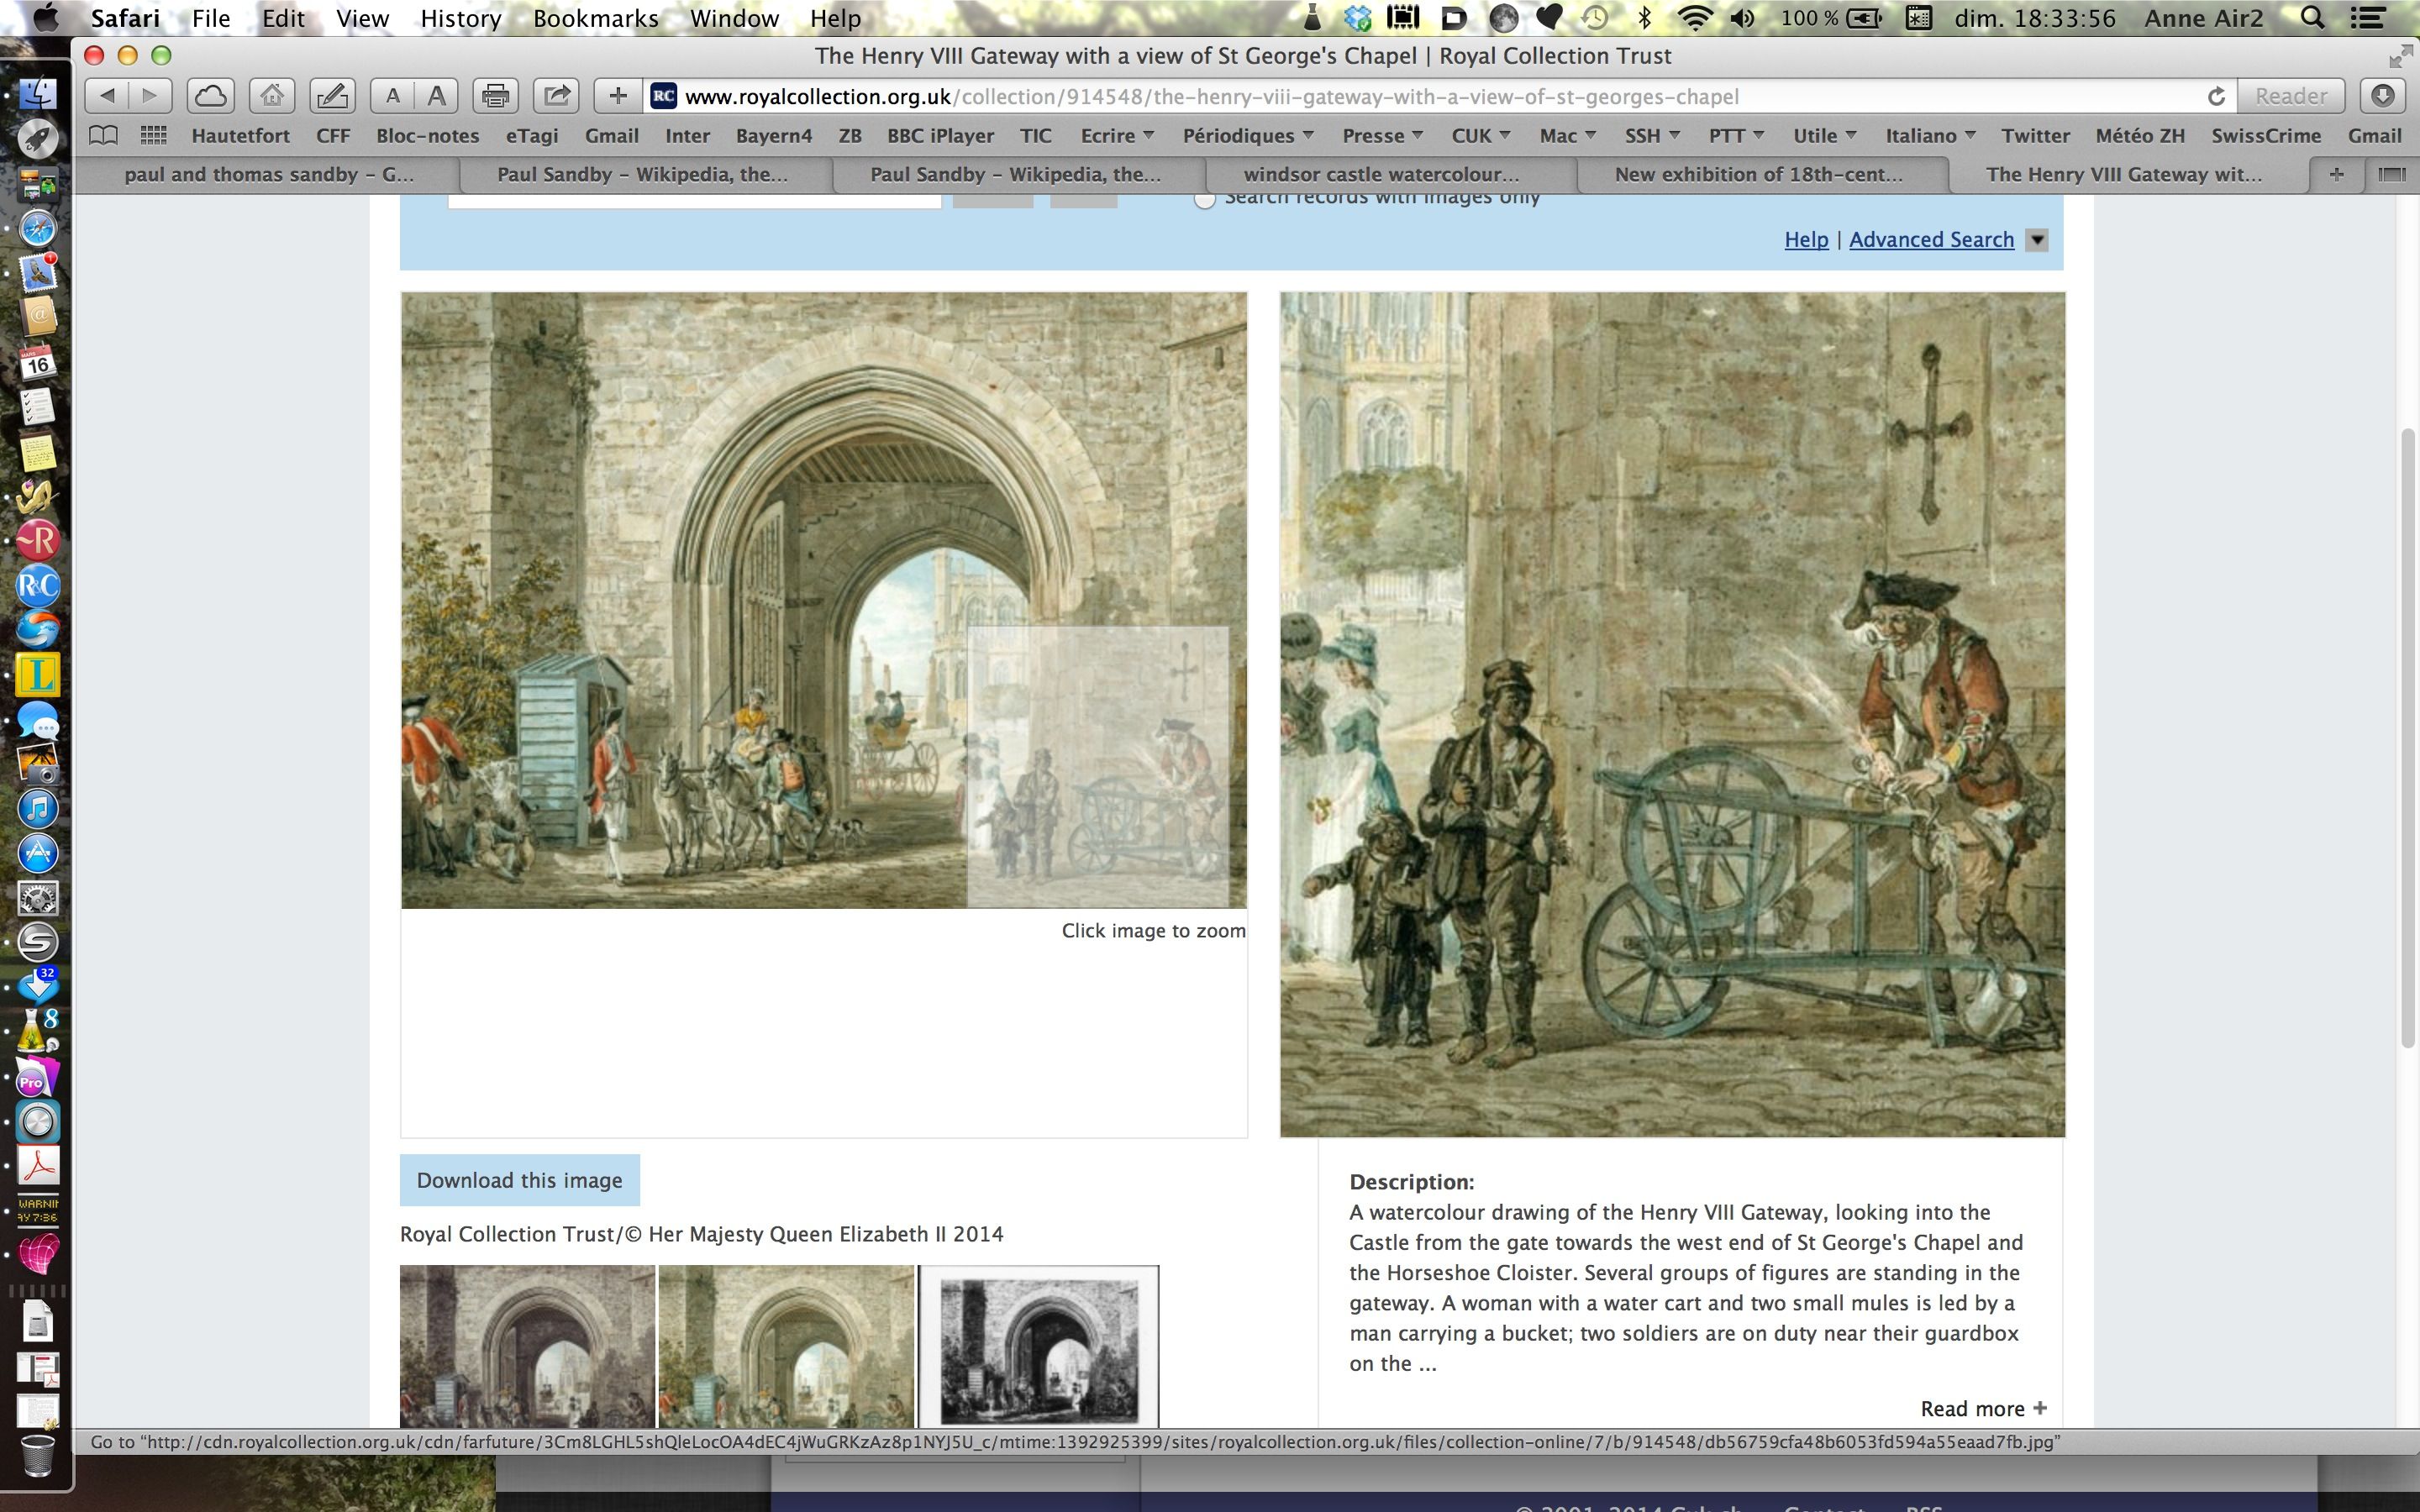Expand PTT bookmarks folder

click(x=1736, y=135)
